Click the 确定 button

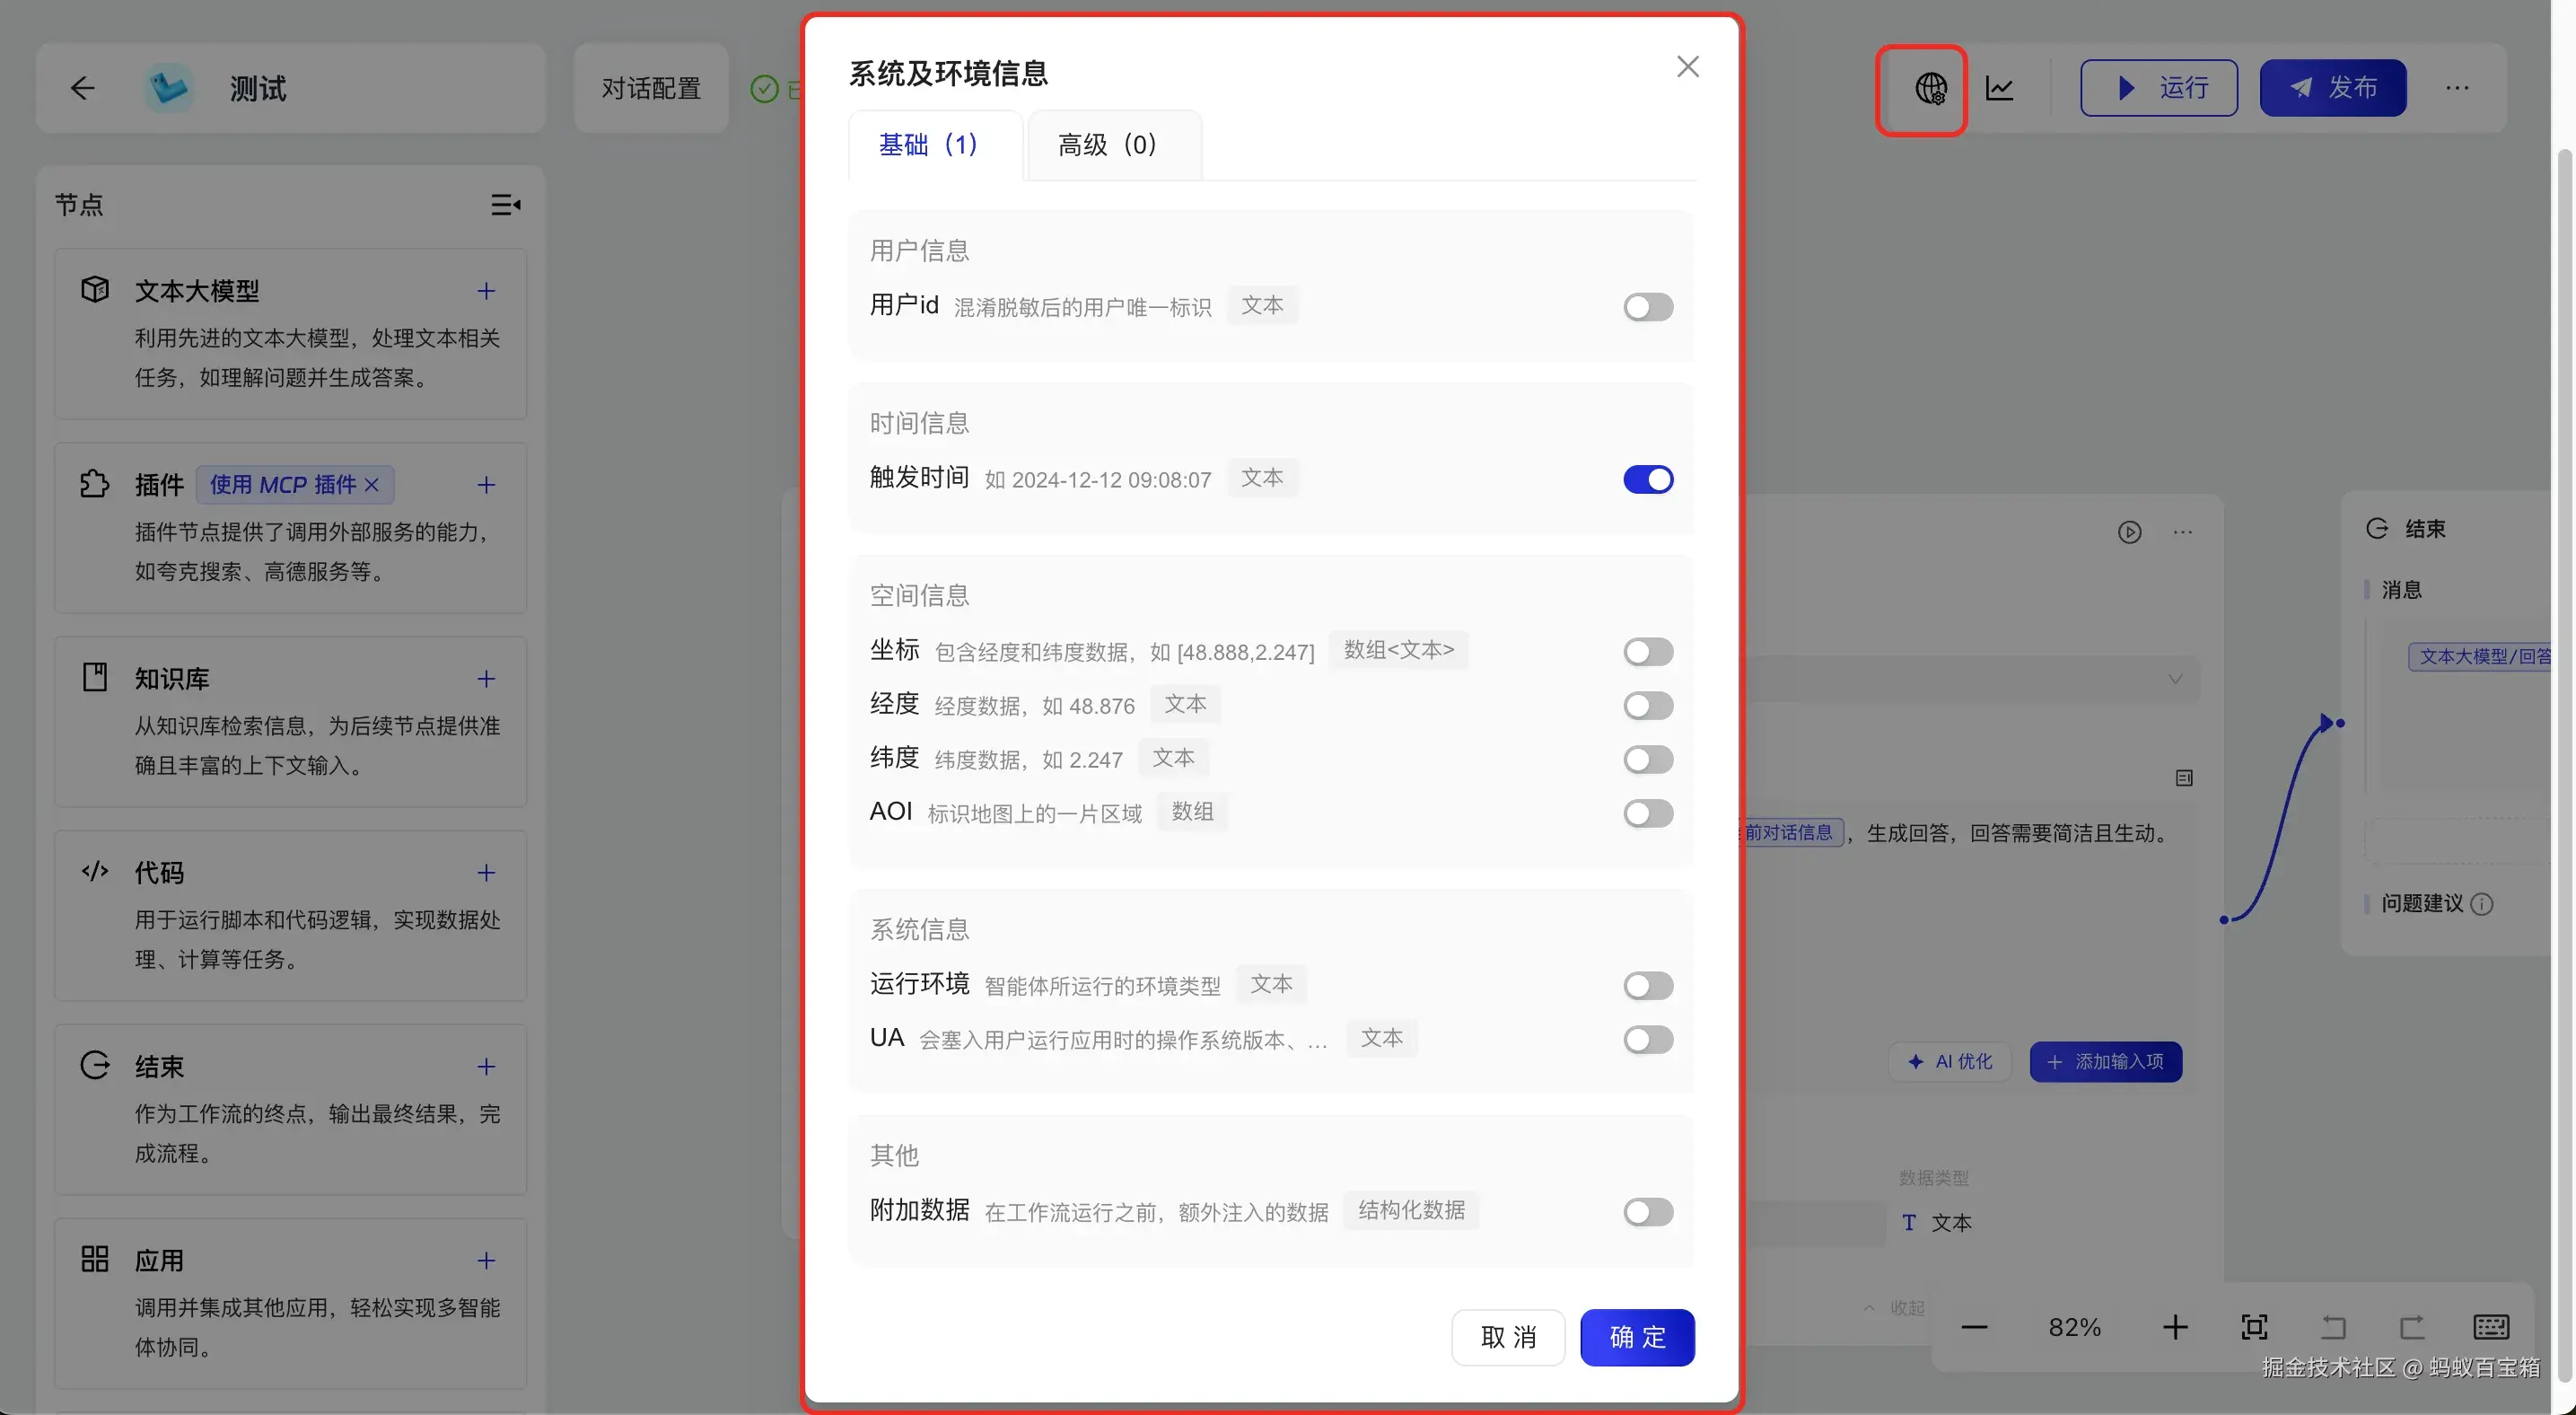pos(1636,1337)
